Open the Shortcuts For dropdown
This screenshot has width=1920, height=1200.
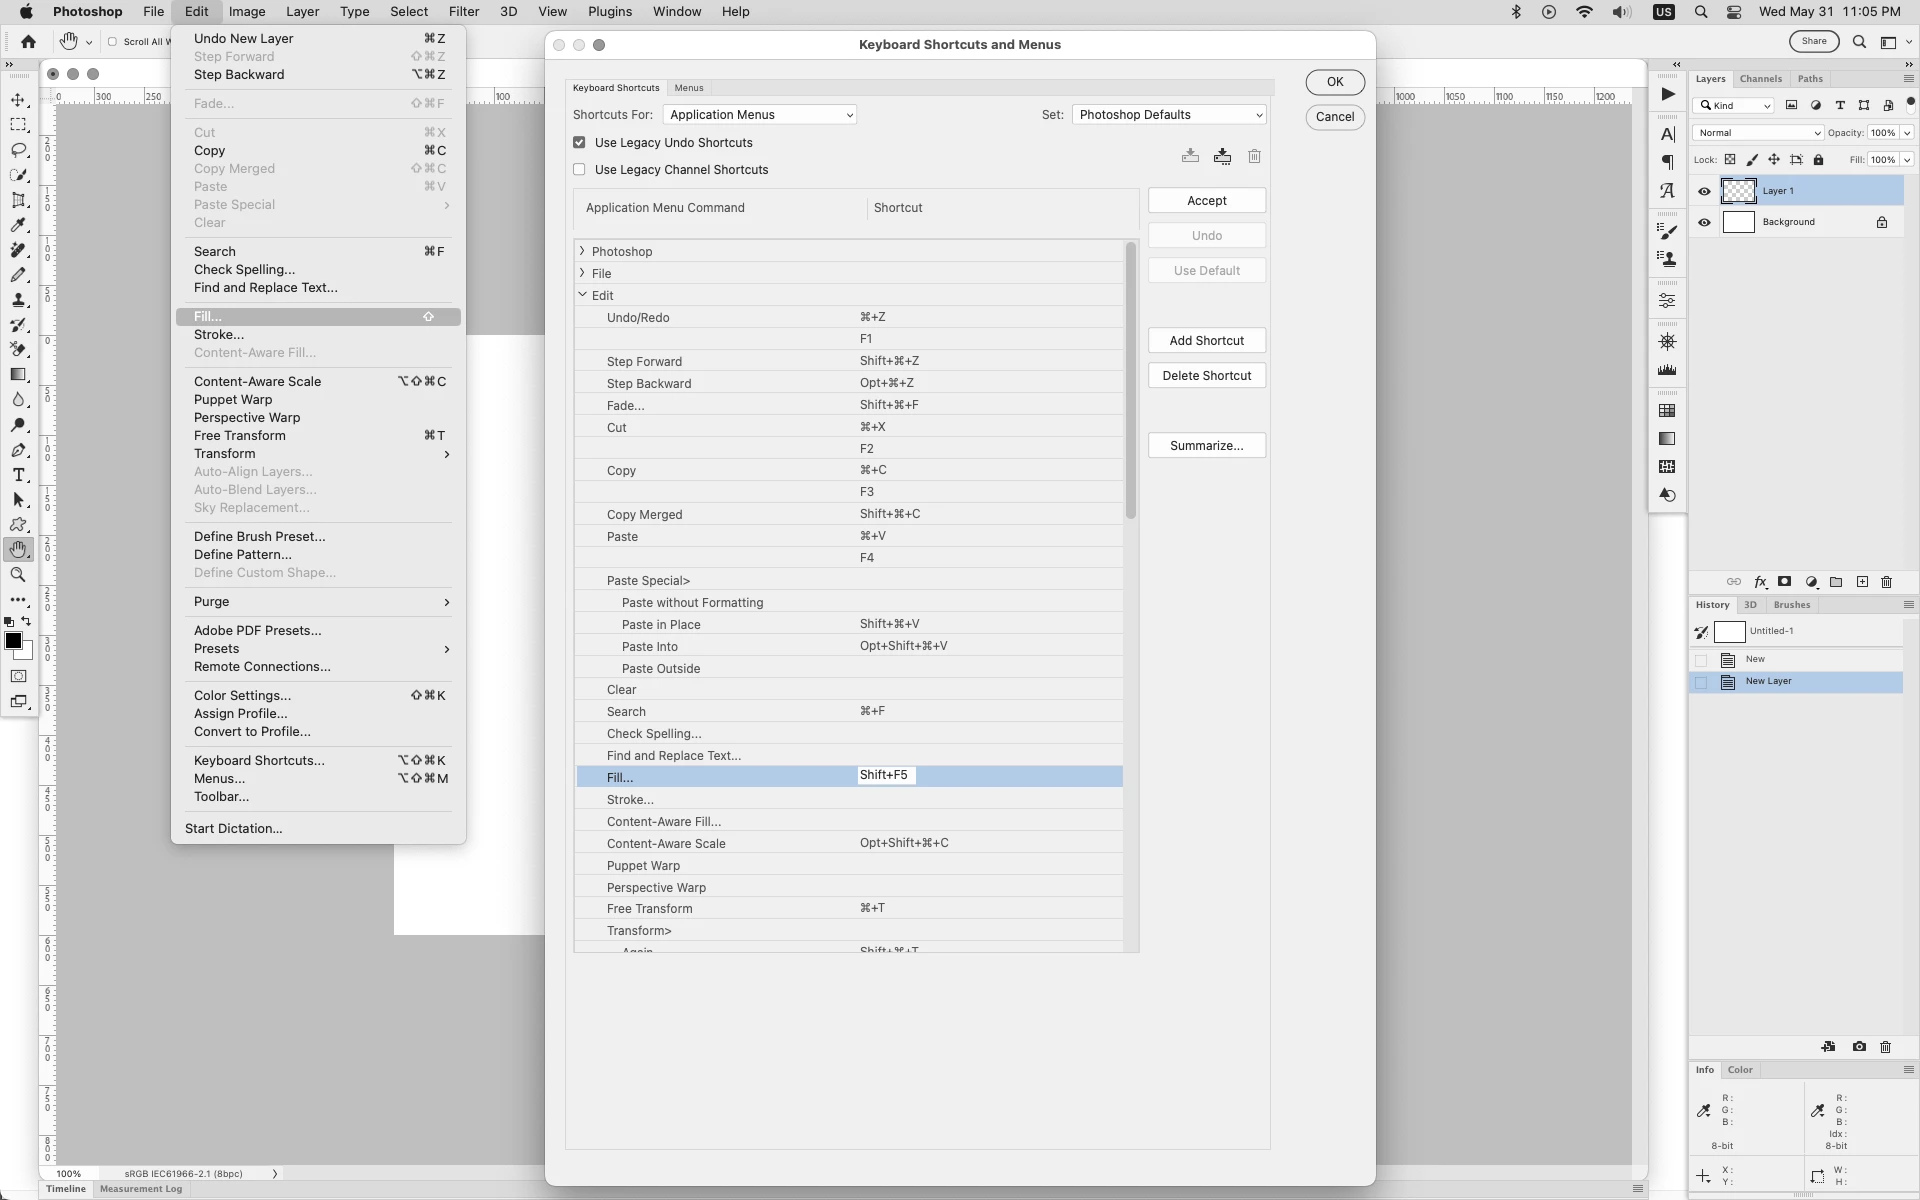759,115
